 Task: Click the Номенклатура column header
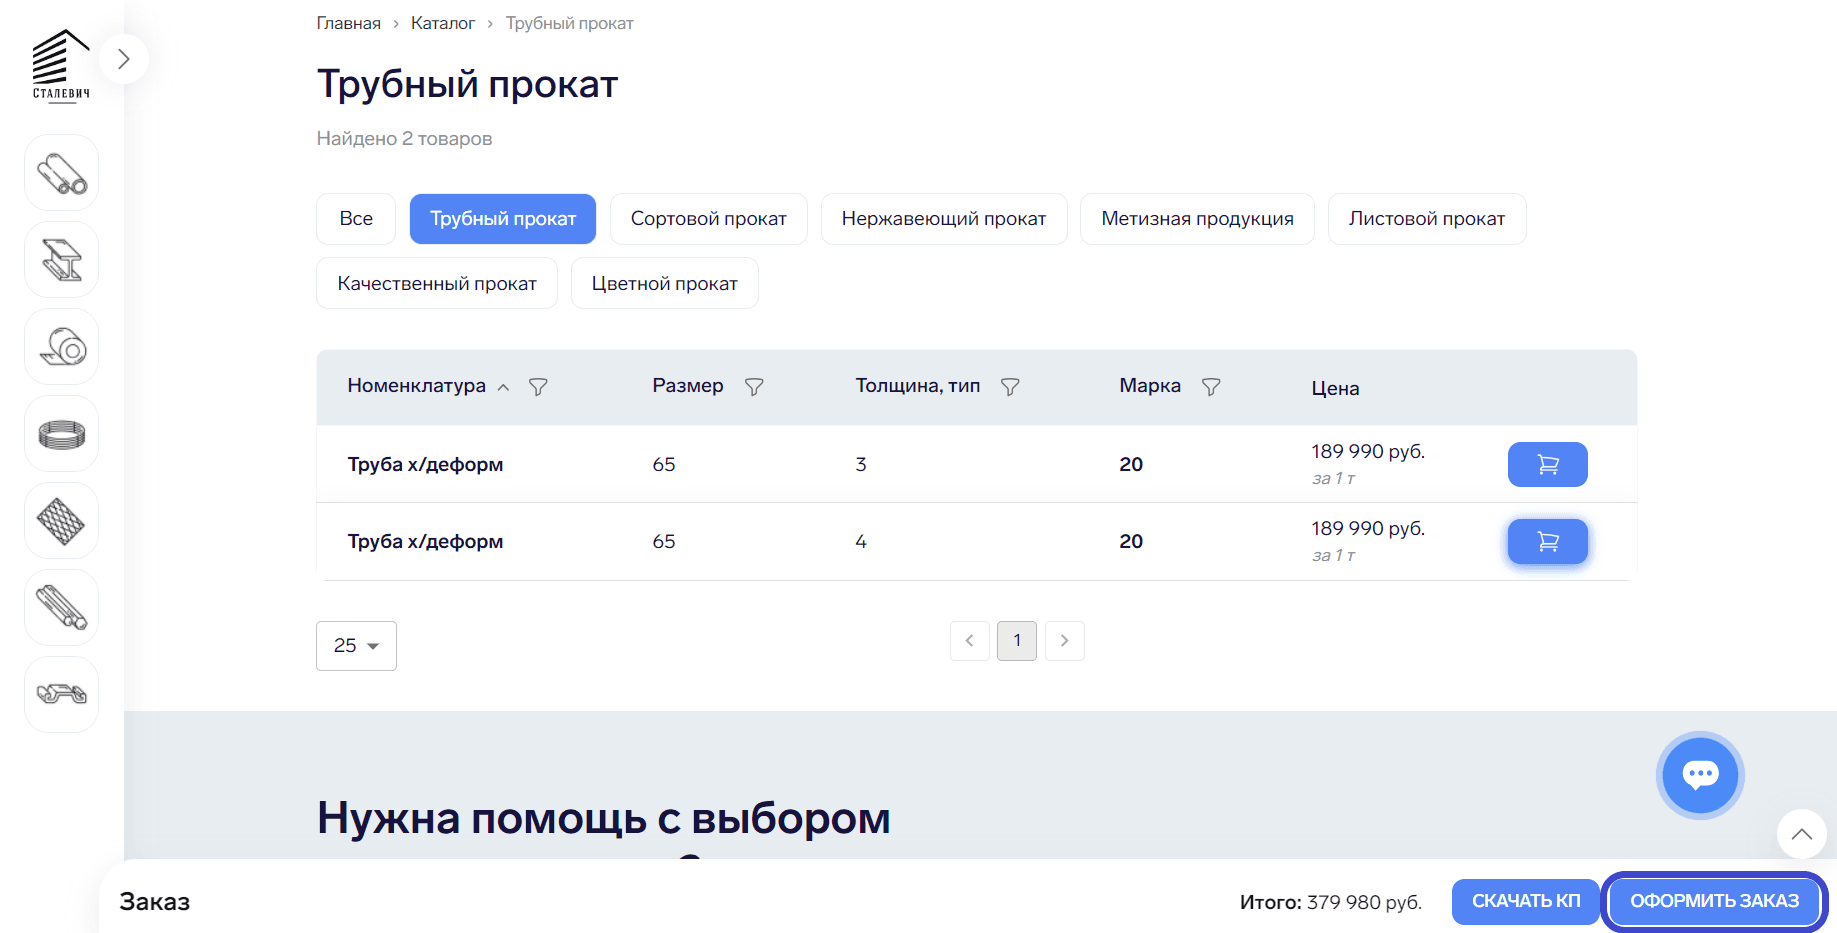click(417, 386)
